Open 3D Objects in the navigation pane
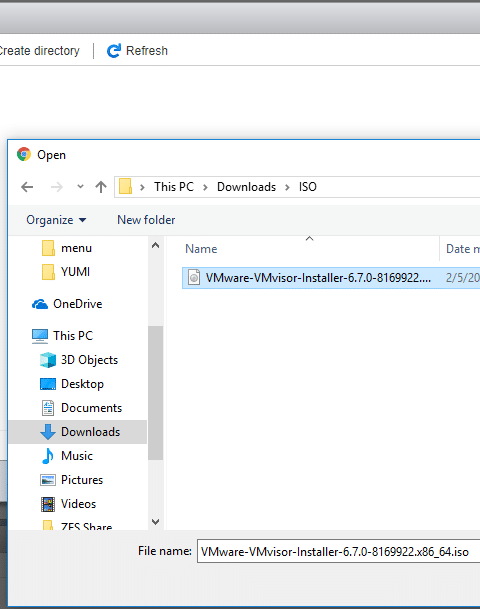This screenshot has width=480, height=609. (x=79, y=360)
